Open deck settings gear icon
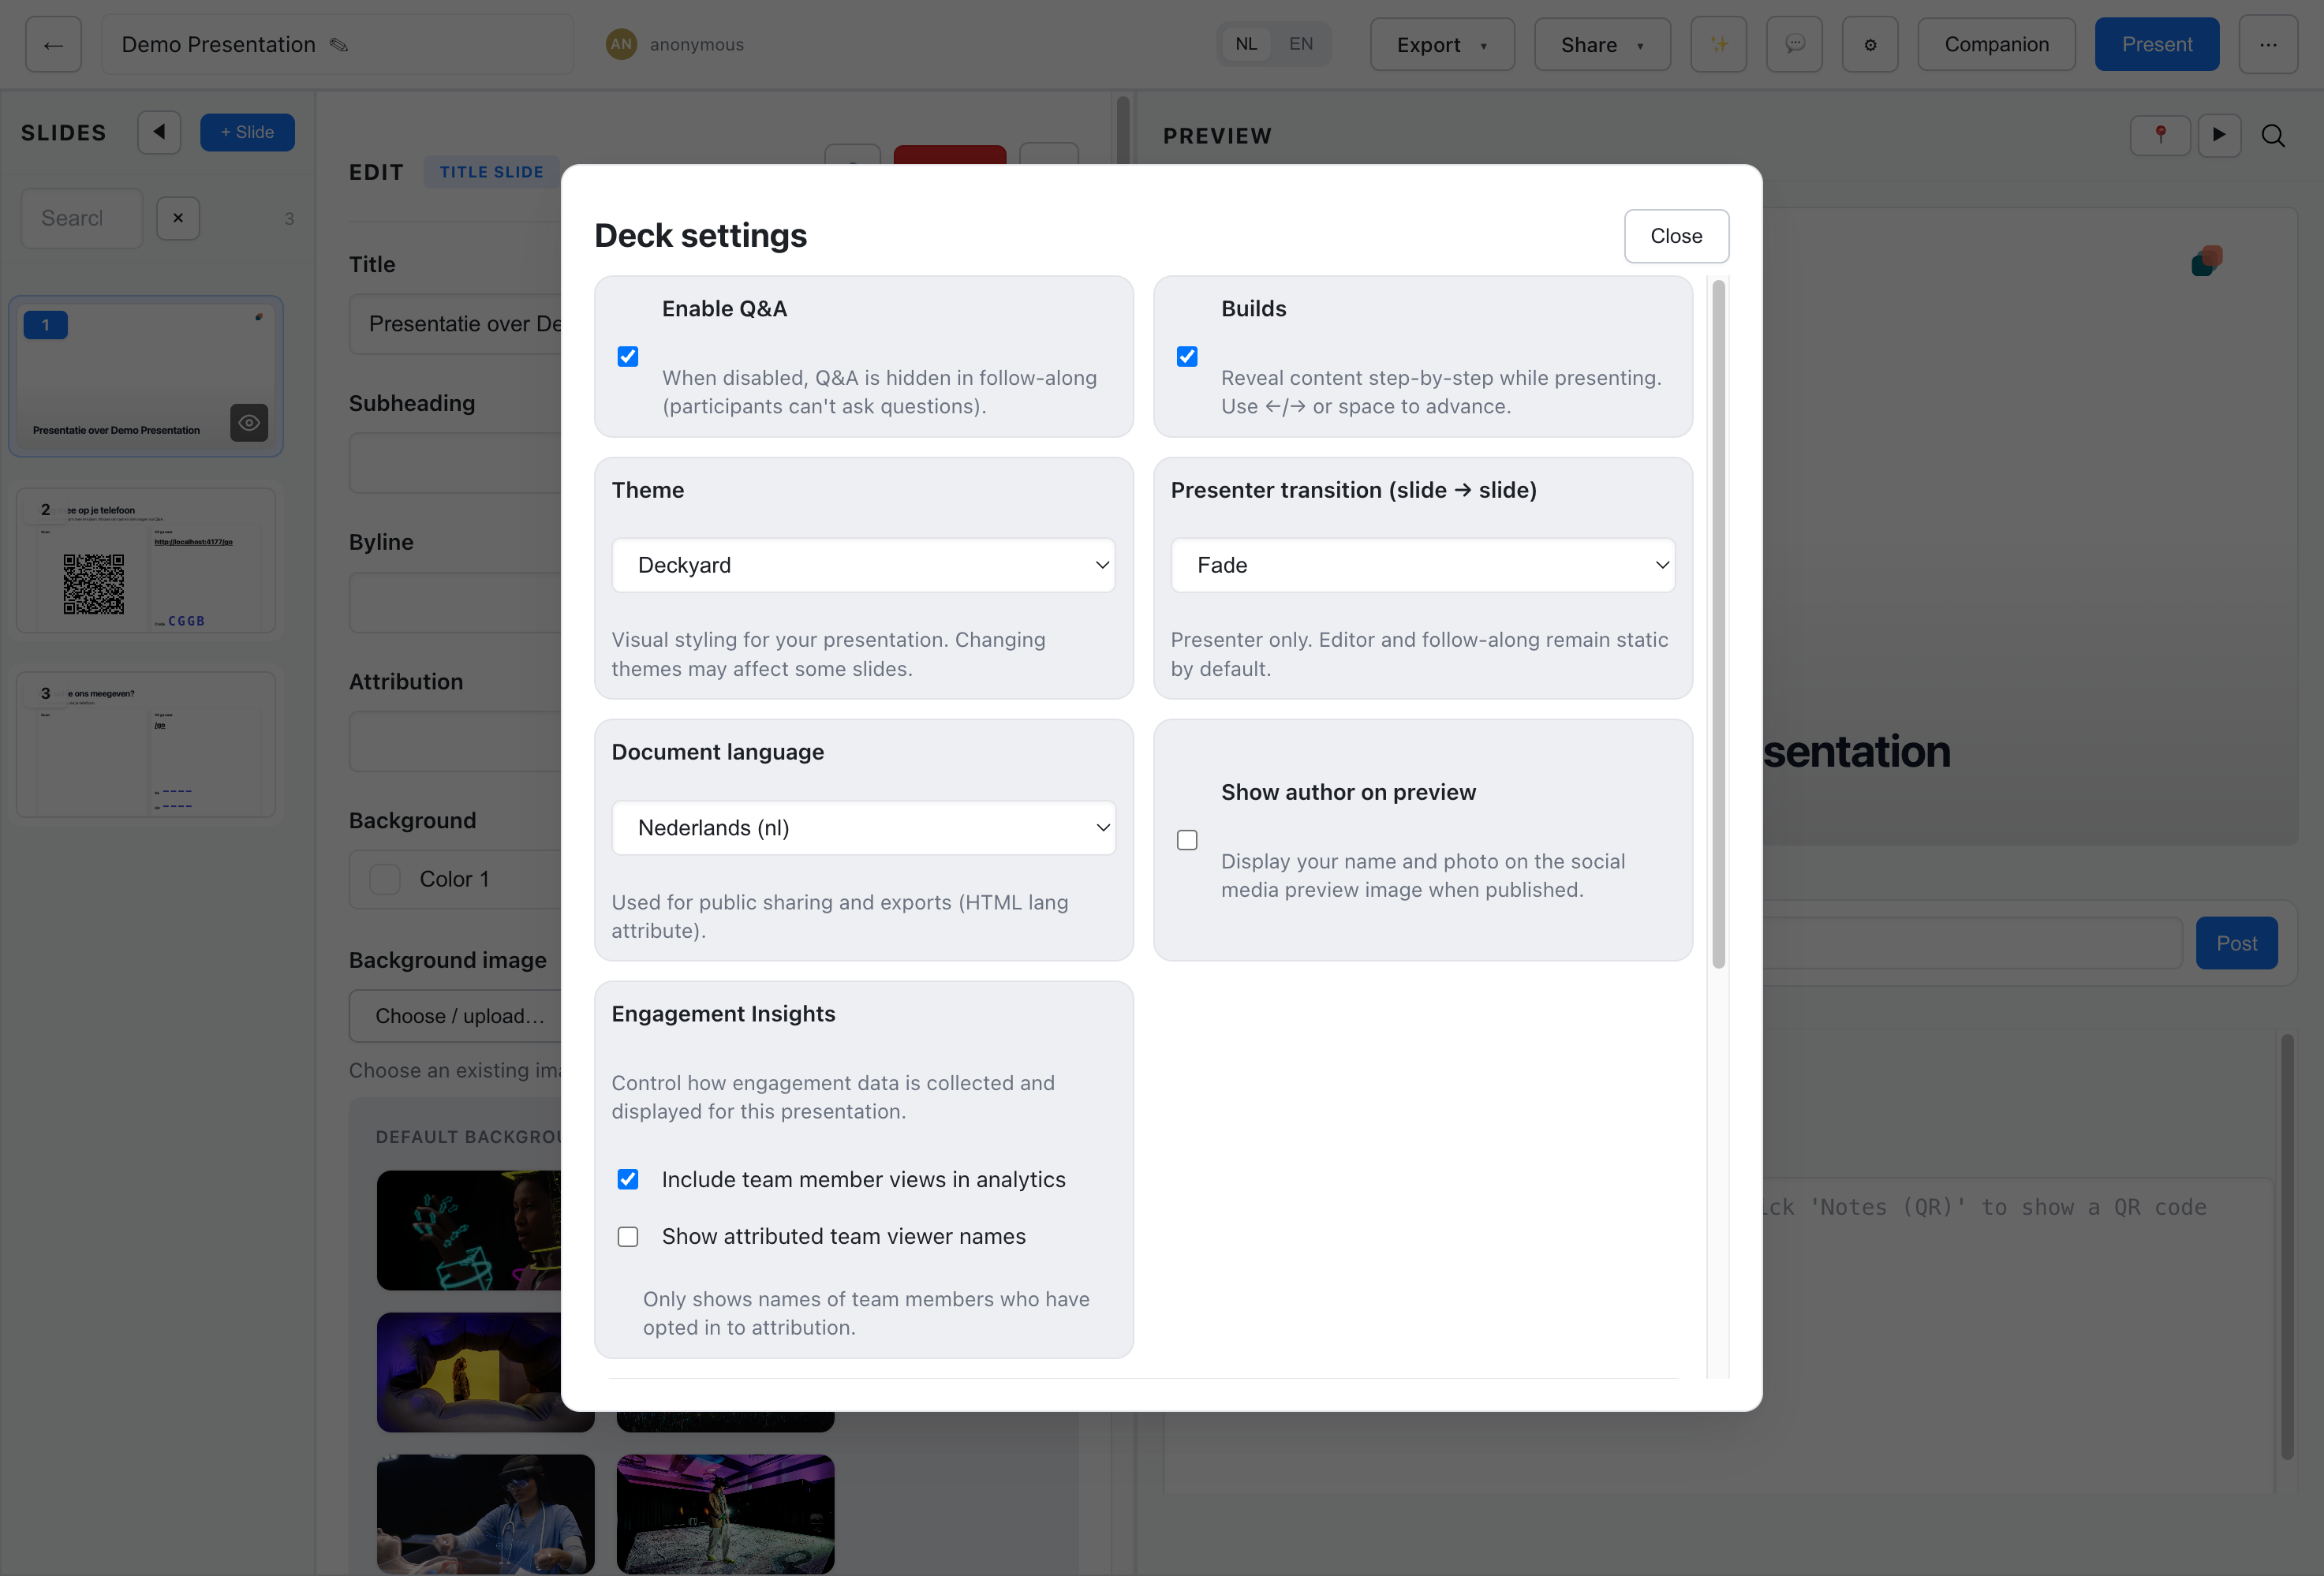 point(1870,45)
